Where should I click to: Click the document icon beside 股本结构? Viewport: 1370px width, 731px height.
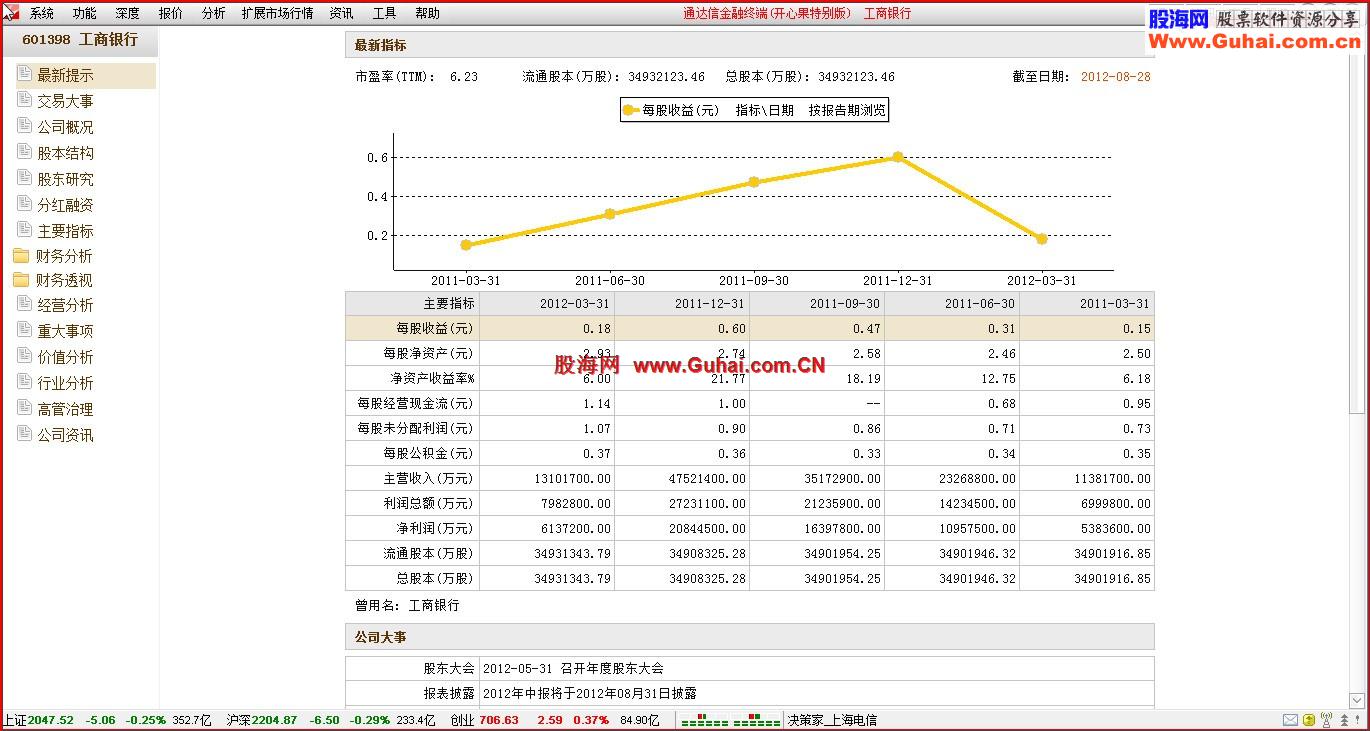[x=24, y=152]
